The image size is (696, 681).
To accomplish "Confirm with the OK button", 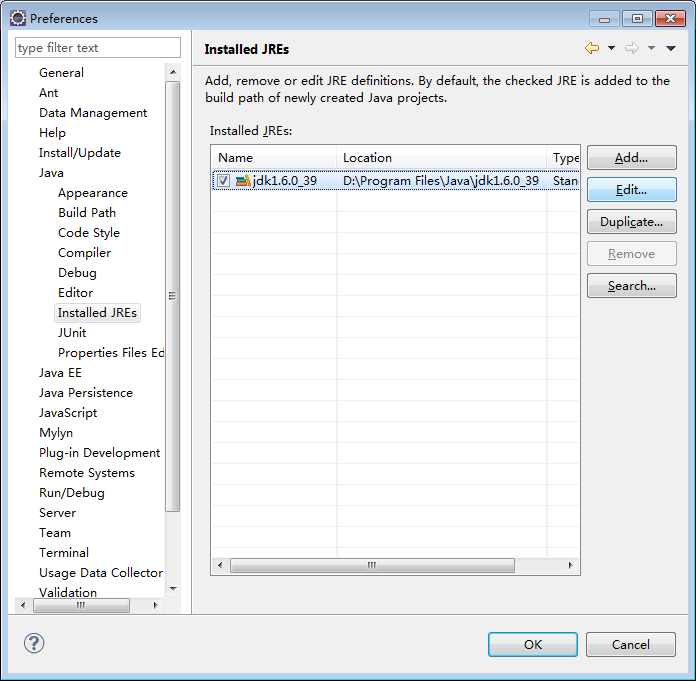I will click(x=533, y=645).
